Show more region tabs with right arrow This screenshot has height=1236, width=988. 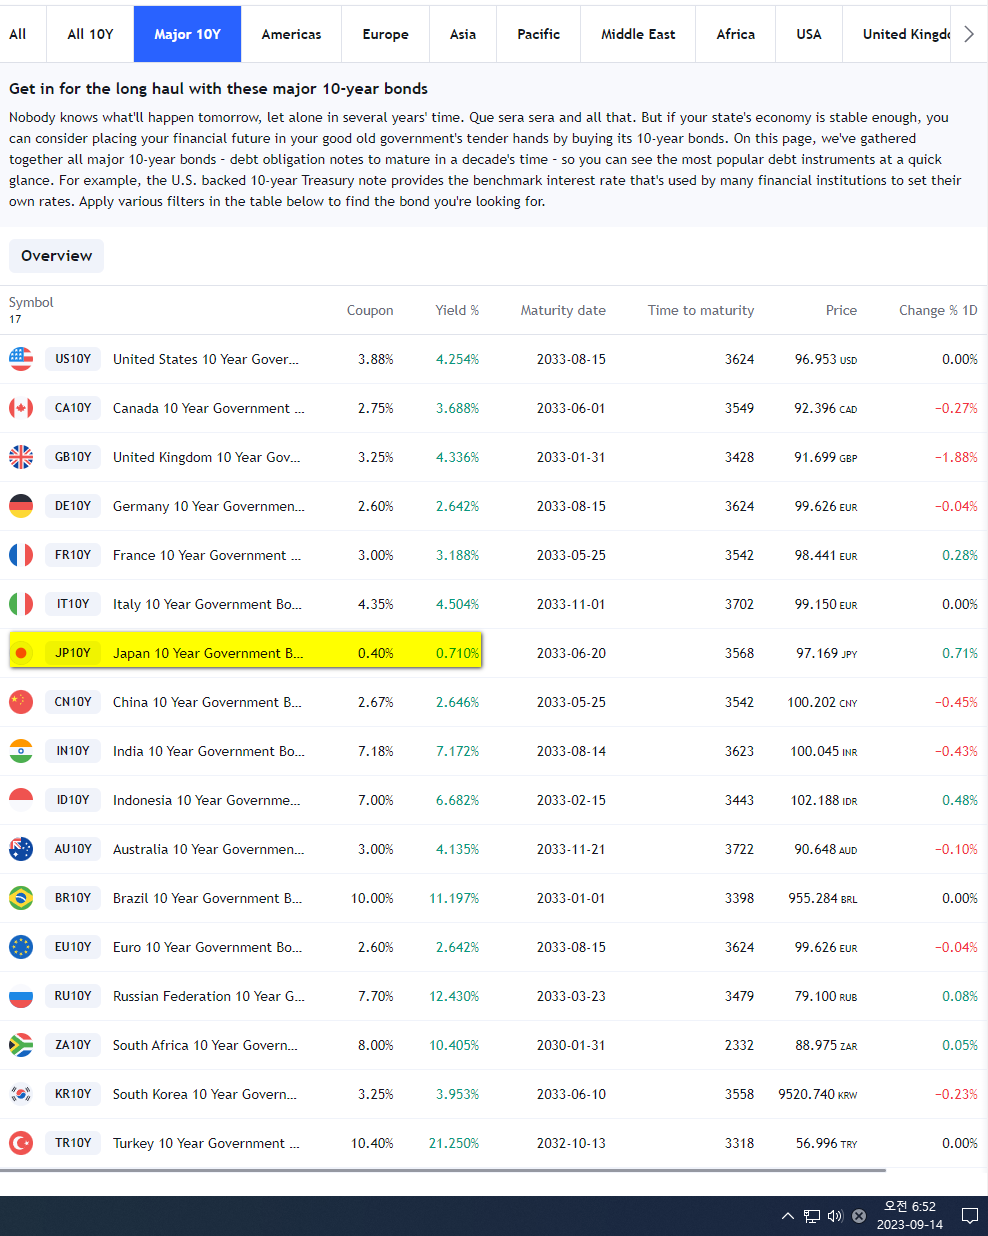[x=968, y=34]
